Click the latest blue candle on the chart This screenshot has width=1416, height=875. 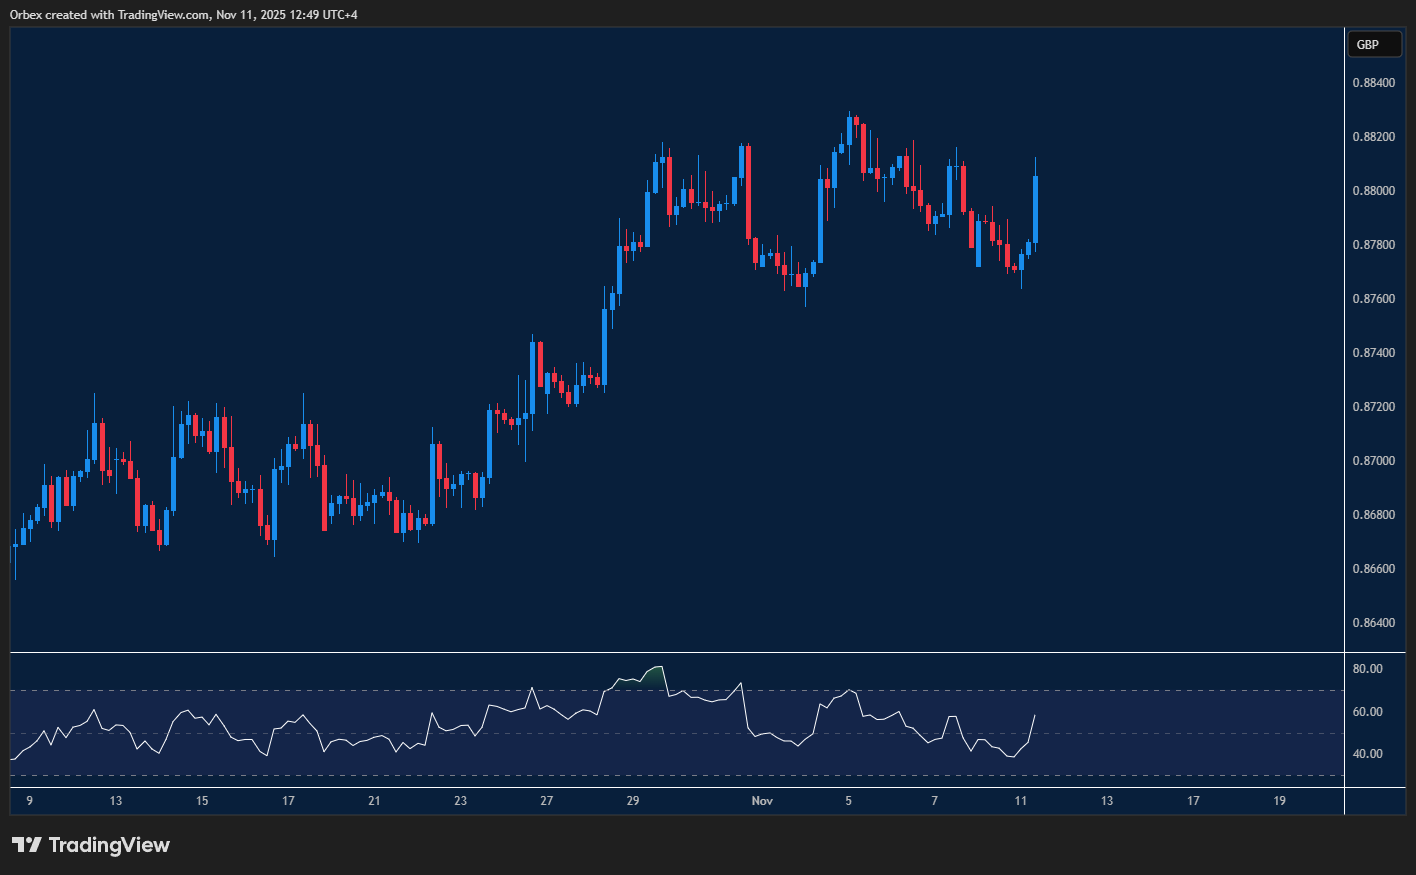tap(1035, 209)
